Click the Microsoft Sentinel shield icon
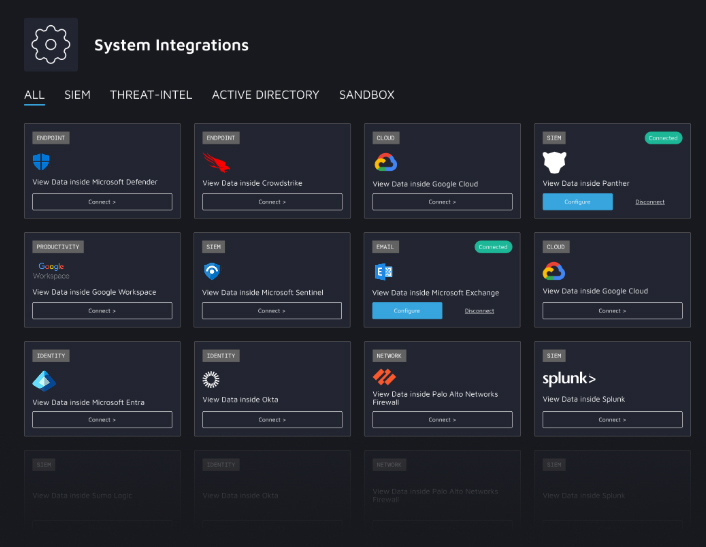This screenshot has height=547, width=706. pyautogui.click(x=212, y=271)
